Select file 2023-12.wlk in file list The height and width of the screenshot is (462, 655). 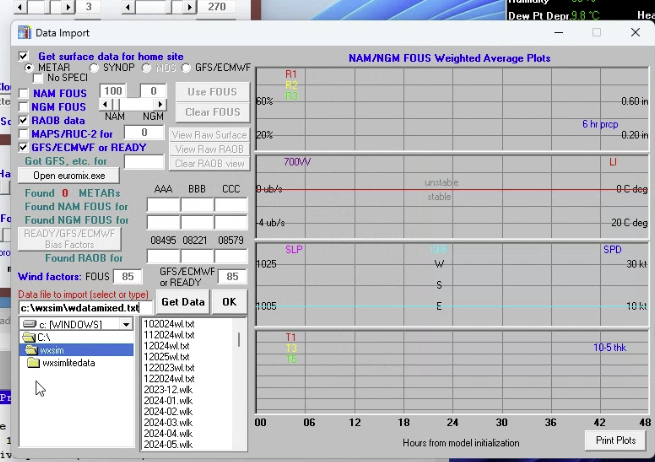(x=168, y=390)
